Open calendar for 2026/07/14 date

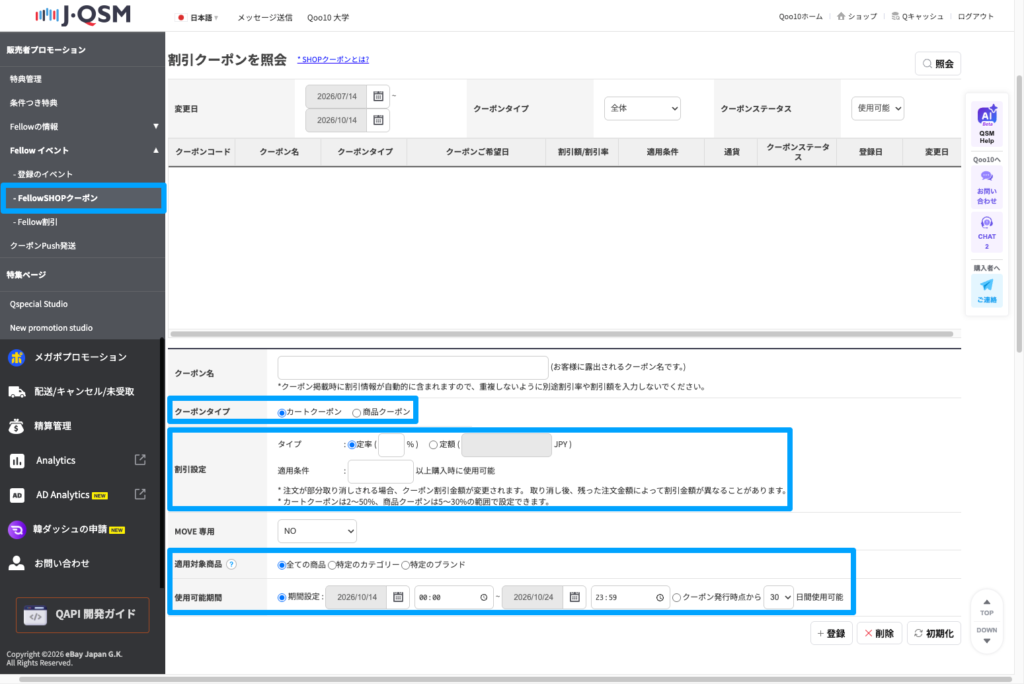378,96
